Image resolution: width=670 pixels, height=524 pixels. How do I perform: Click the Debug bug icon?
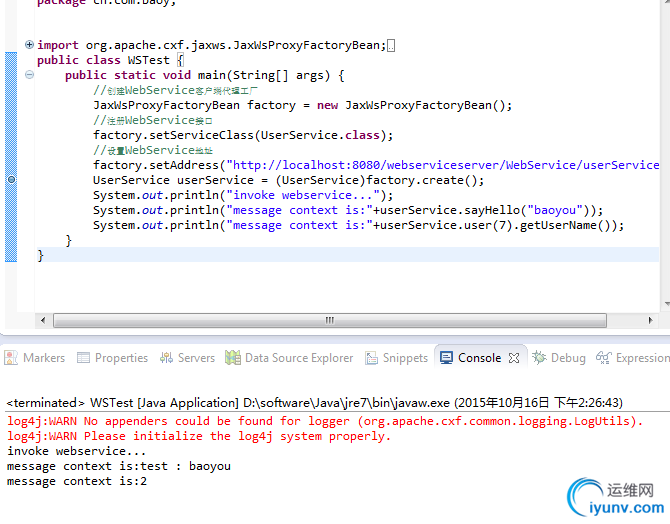[539, 357]
